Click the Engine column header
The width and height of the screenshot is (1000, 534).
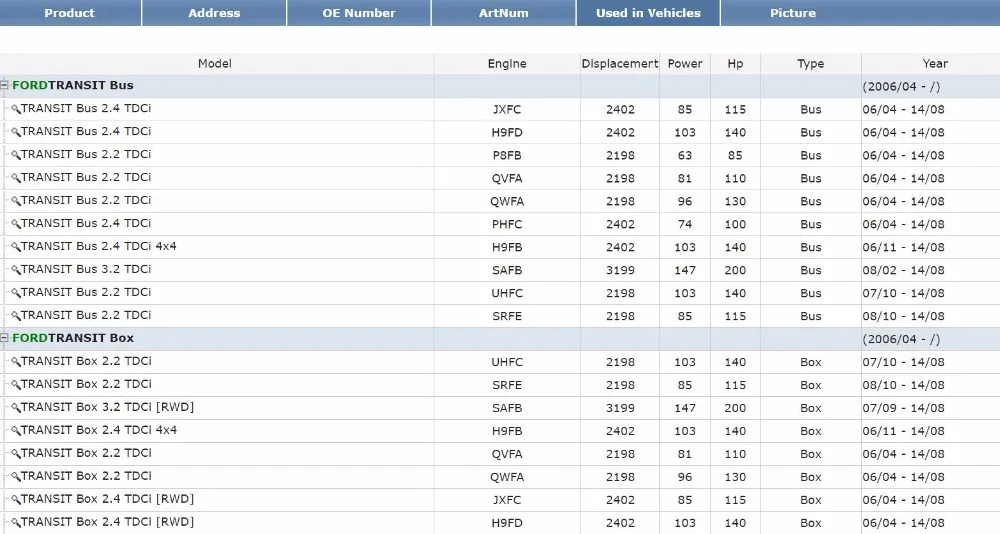[x=507, y=63]
